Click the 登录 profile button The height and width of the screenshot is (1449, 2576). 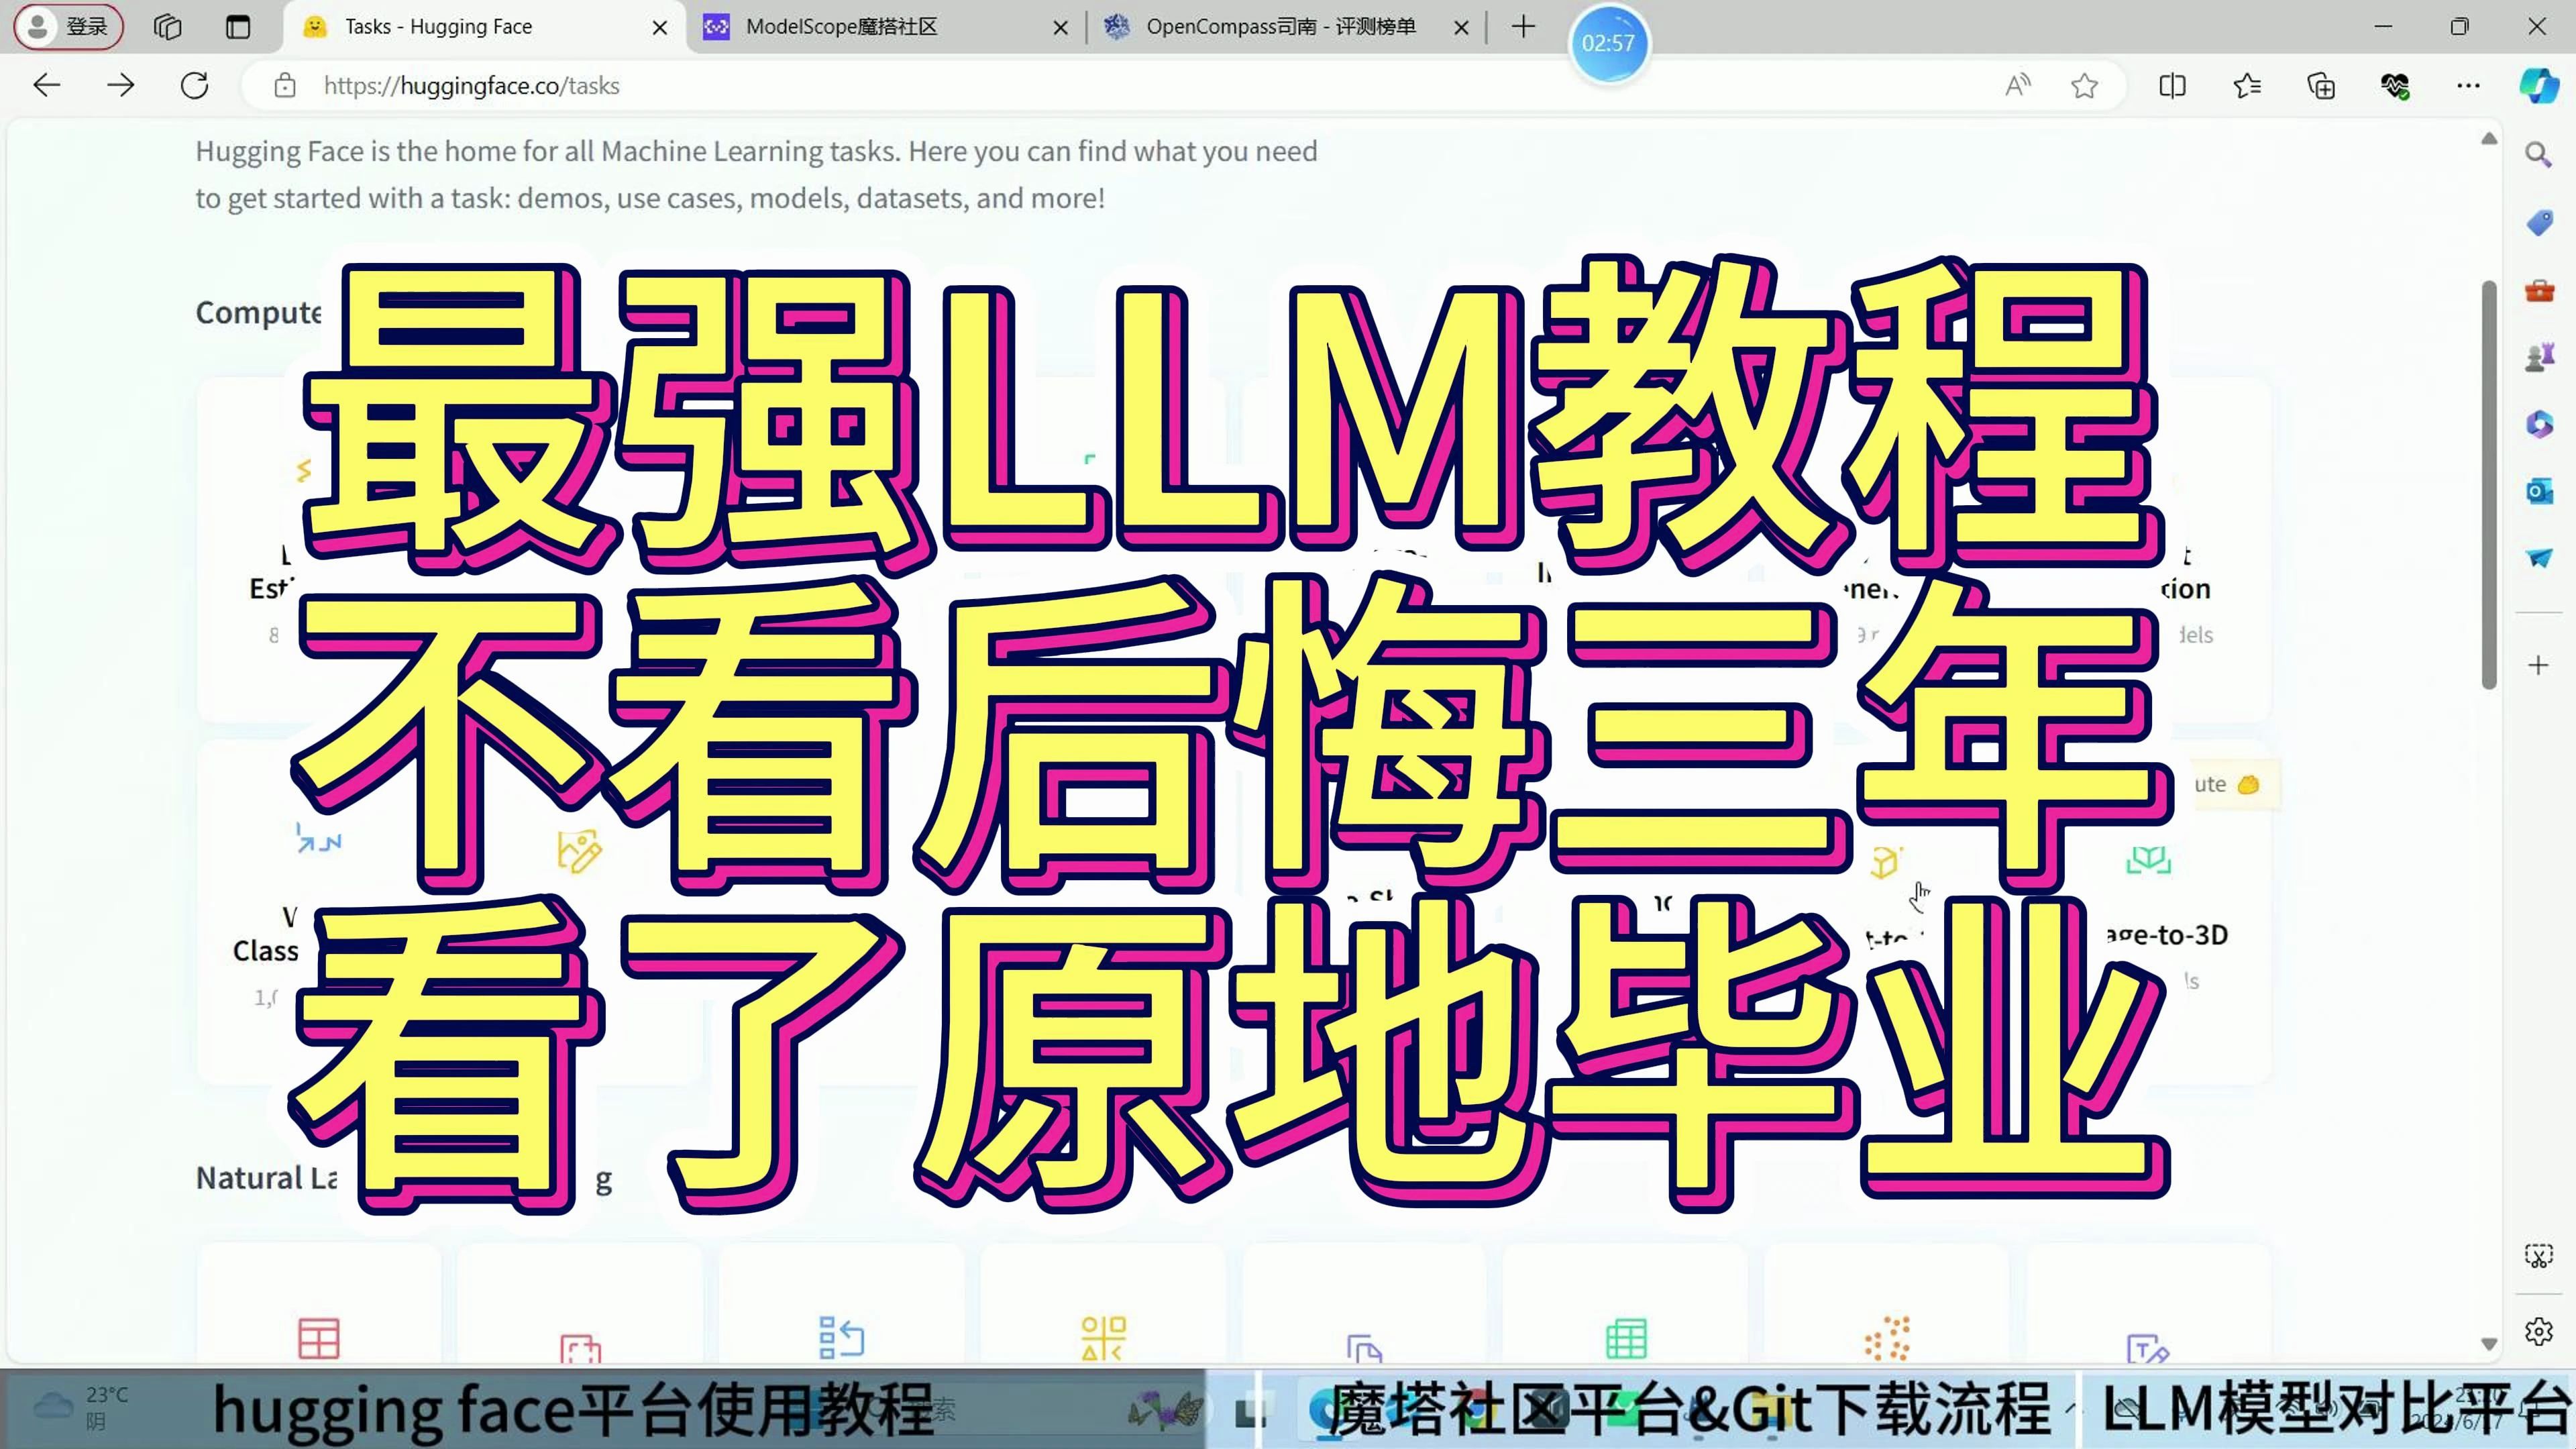68,27
